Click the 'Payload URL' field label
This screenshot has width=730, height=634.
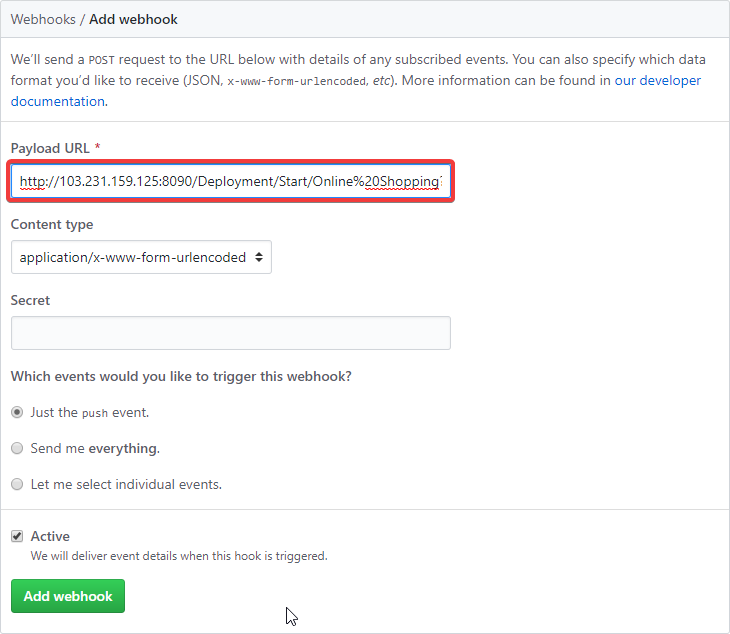(50, 148)
